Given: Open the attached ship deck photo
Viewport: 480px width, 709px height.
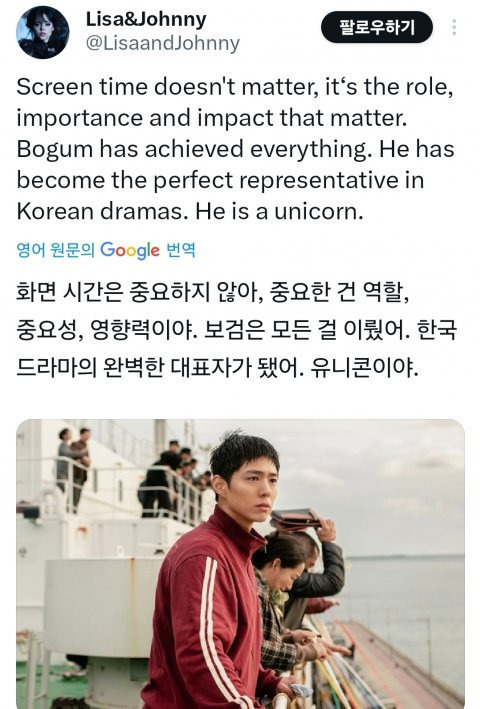Looking at the screenshot, I should 240,564.
